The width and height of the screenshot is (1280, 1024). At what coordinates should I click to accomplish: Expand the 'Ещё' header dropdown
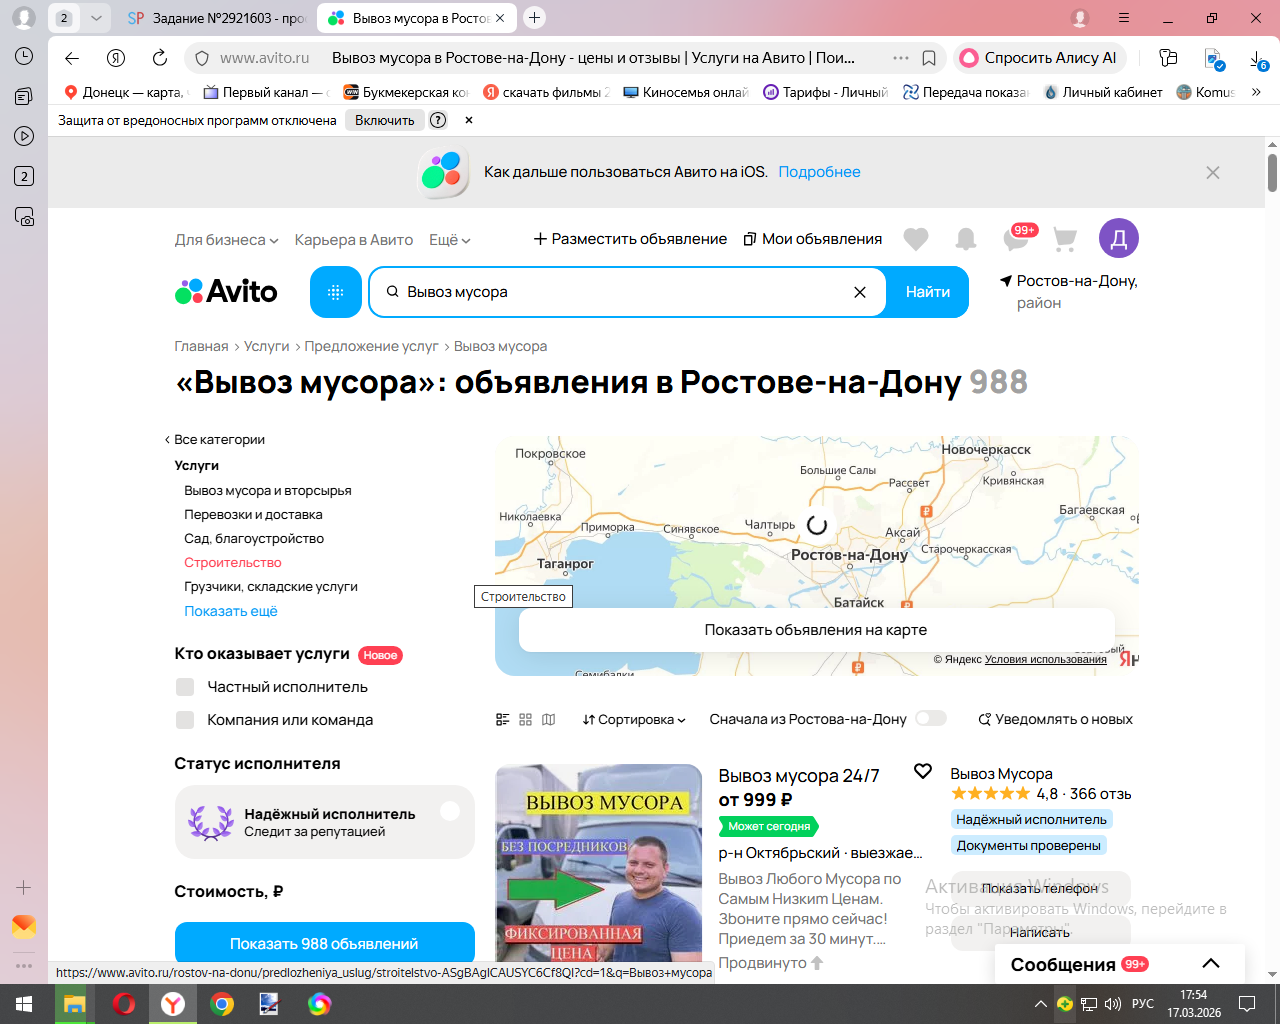(450, 240)
